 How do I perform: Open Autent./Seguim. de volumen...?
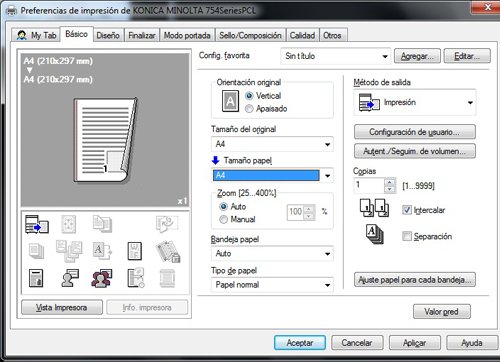pos(415,151)
